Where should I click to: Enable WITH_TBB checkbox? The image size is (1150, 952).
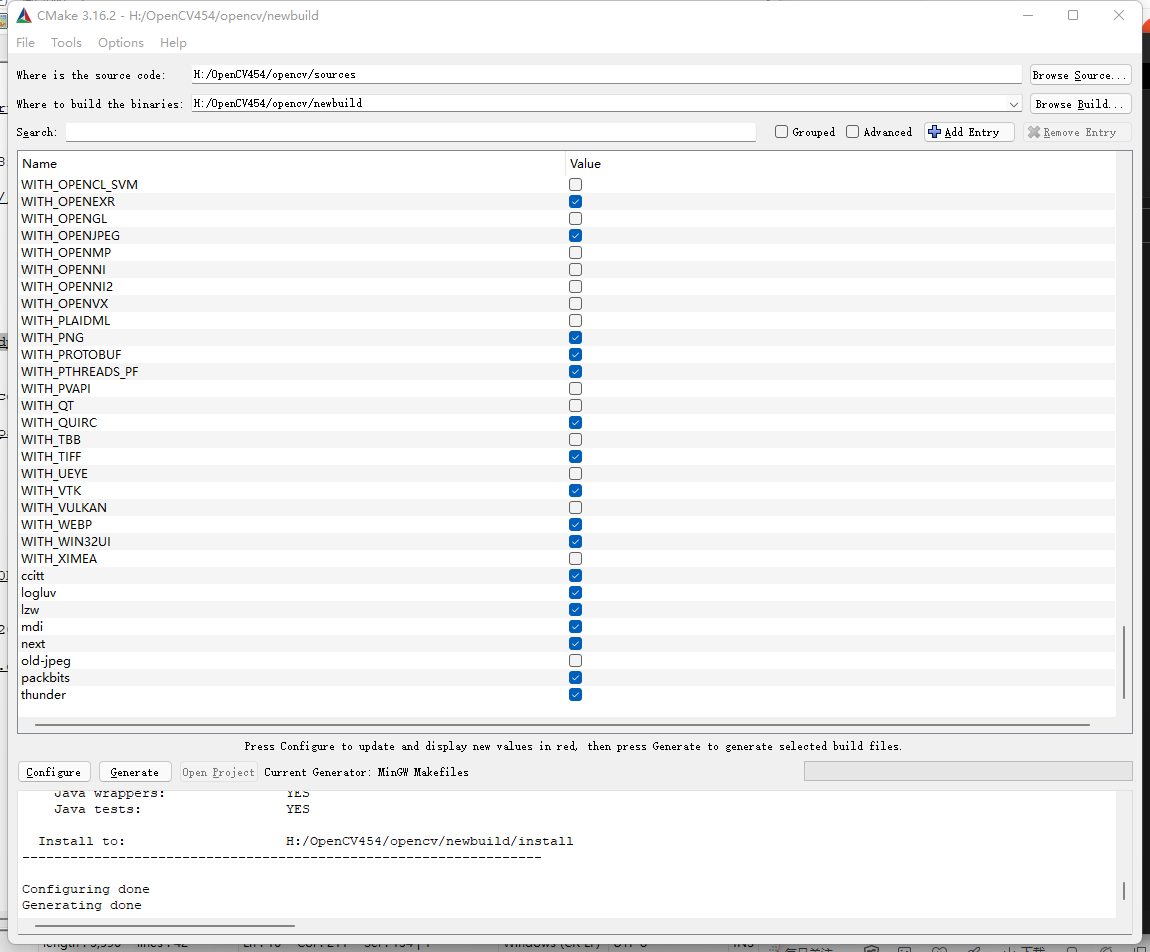click(576, 439)
